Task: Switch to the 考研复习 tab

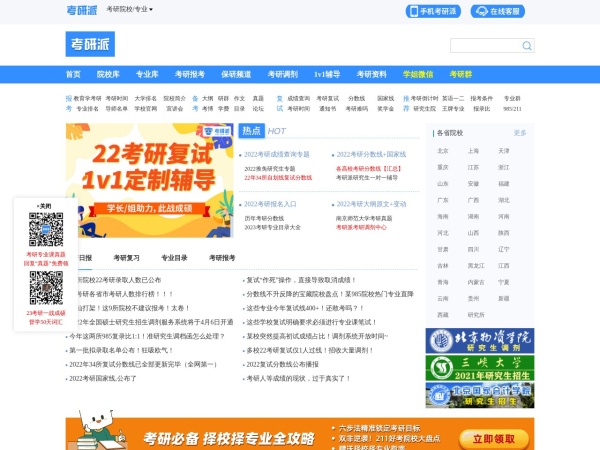Action: pos(126,257)
